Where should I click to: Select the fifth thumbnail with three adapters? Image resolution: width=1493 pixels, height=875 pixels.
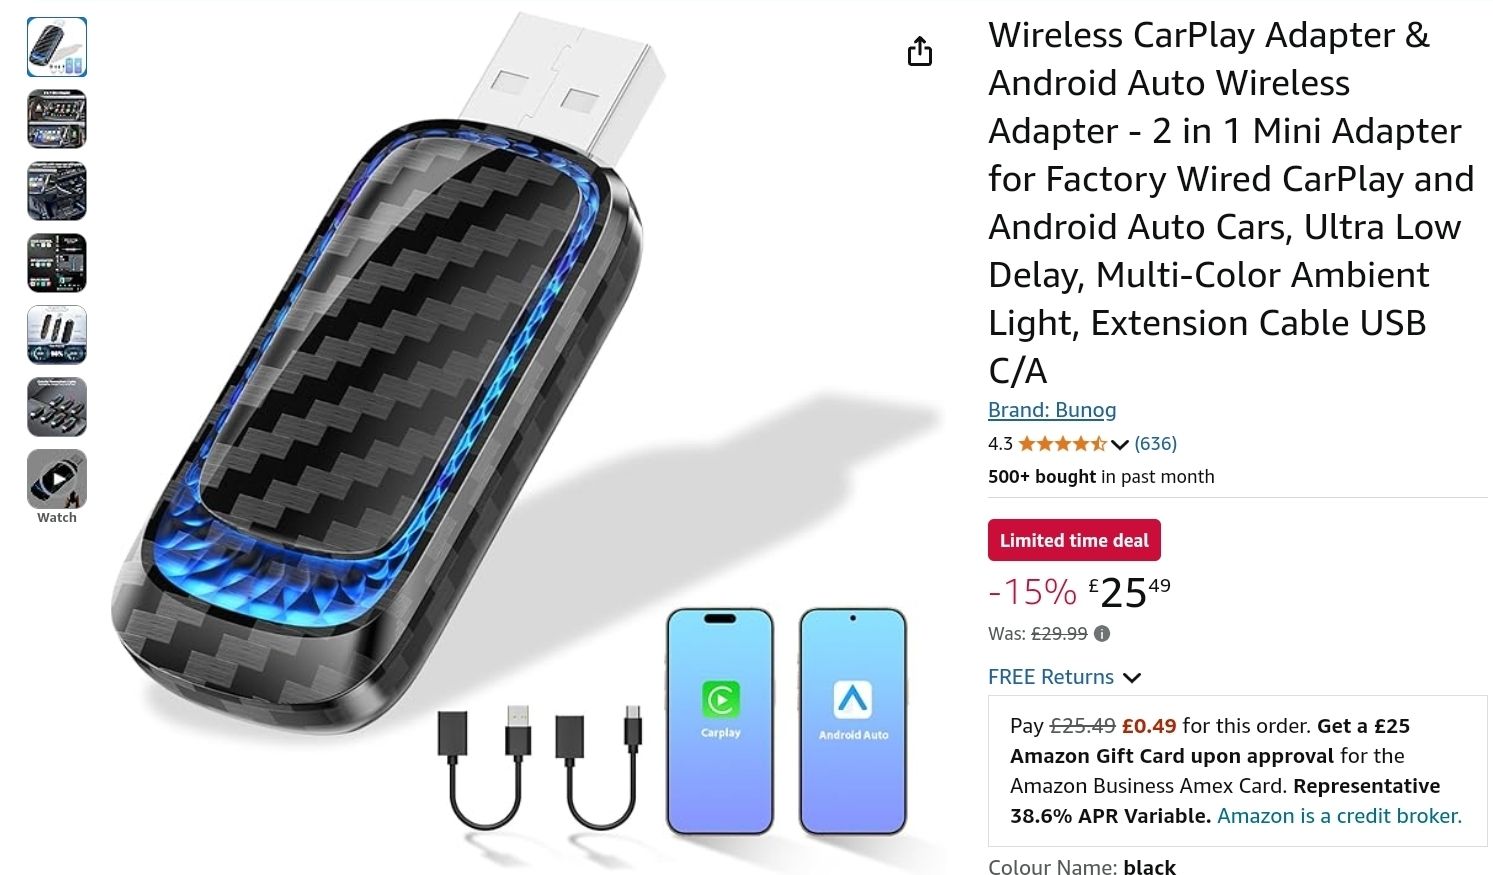(57, 335)
